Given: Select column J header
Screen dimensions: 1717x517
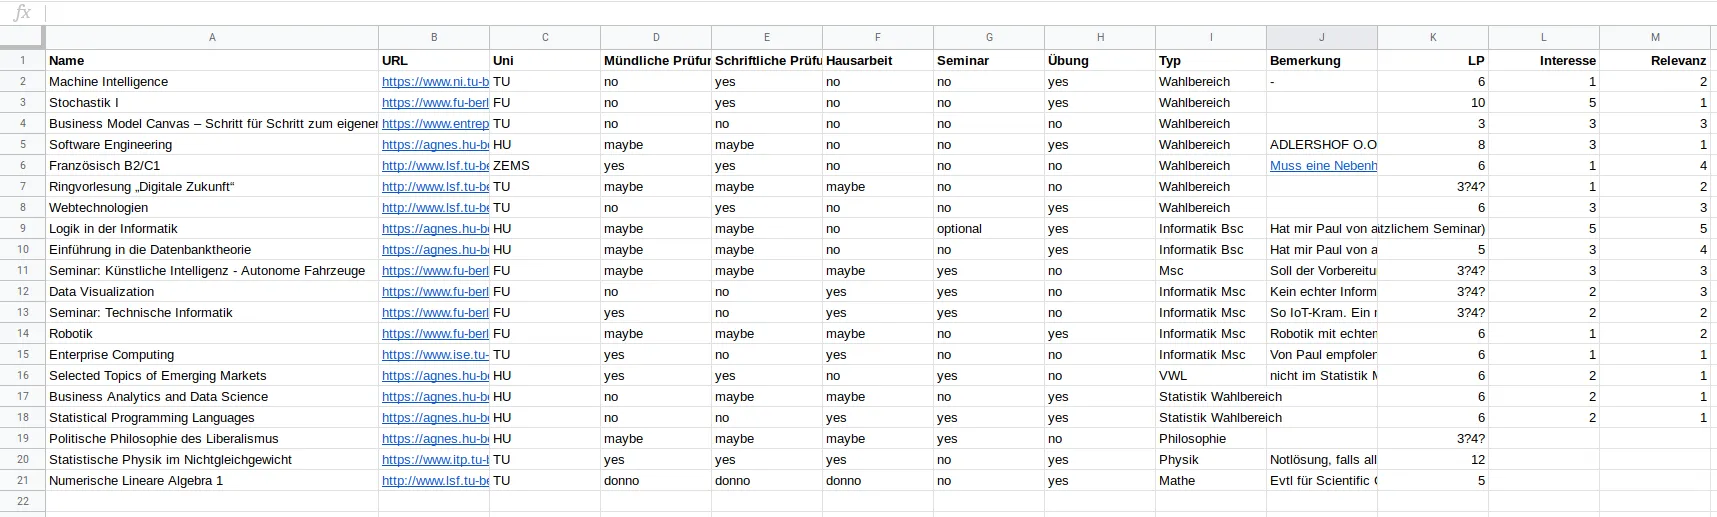Looking at the screenshot, I should pyautogui.click(x=1321, y=37).
